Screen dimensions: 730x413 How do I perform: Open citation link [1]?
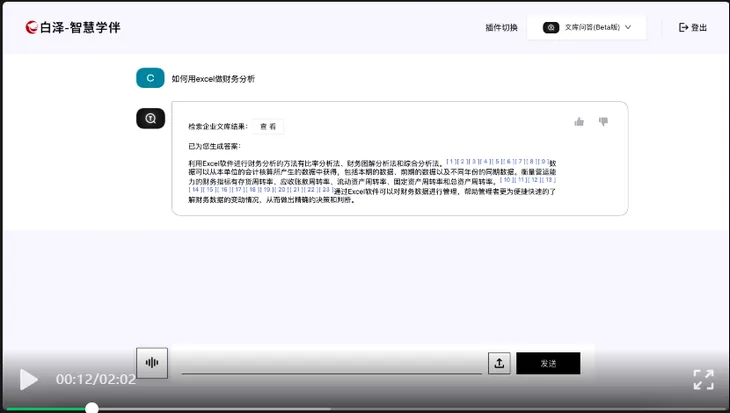[x=451, y=162]
